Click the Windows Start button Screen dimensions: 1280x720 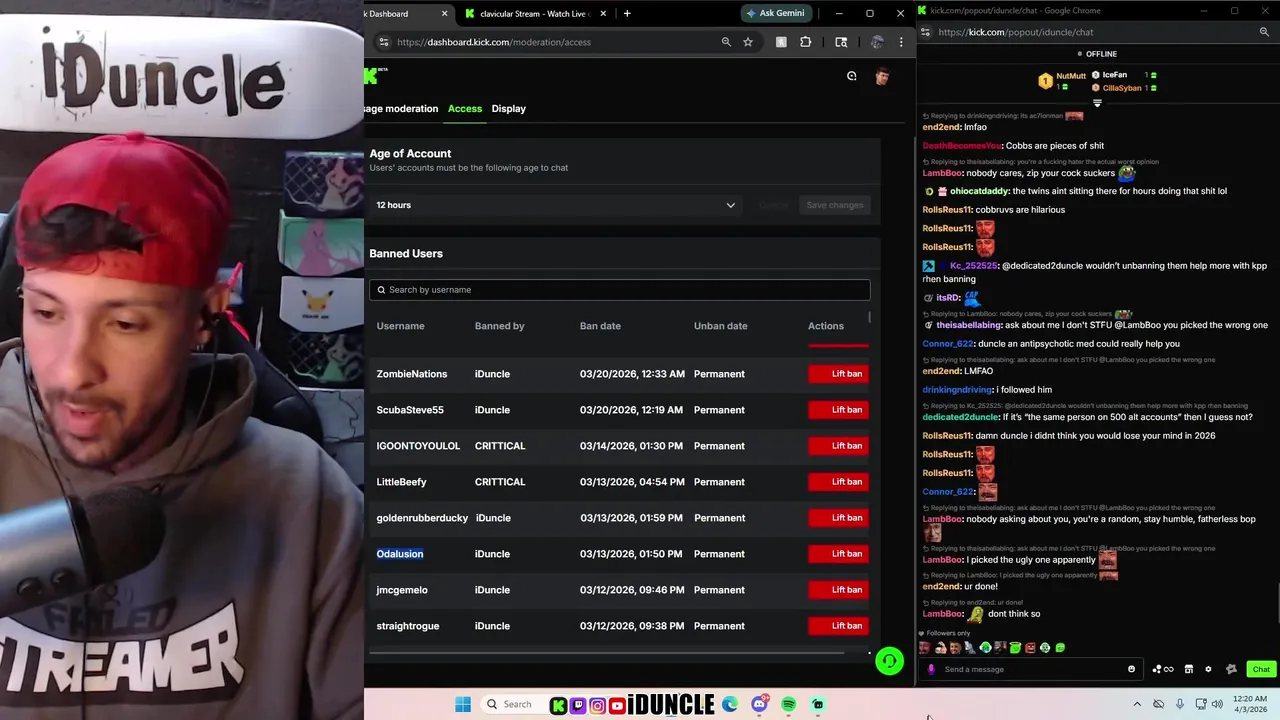tap(462, 705)
